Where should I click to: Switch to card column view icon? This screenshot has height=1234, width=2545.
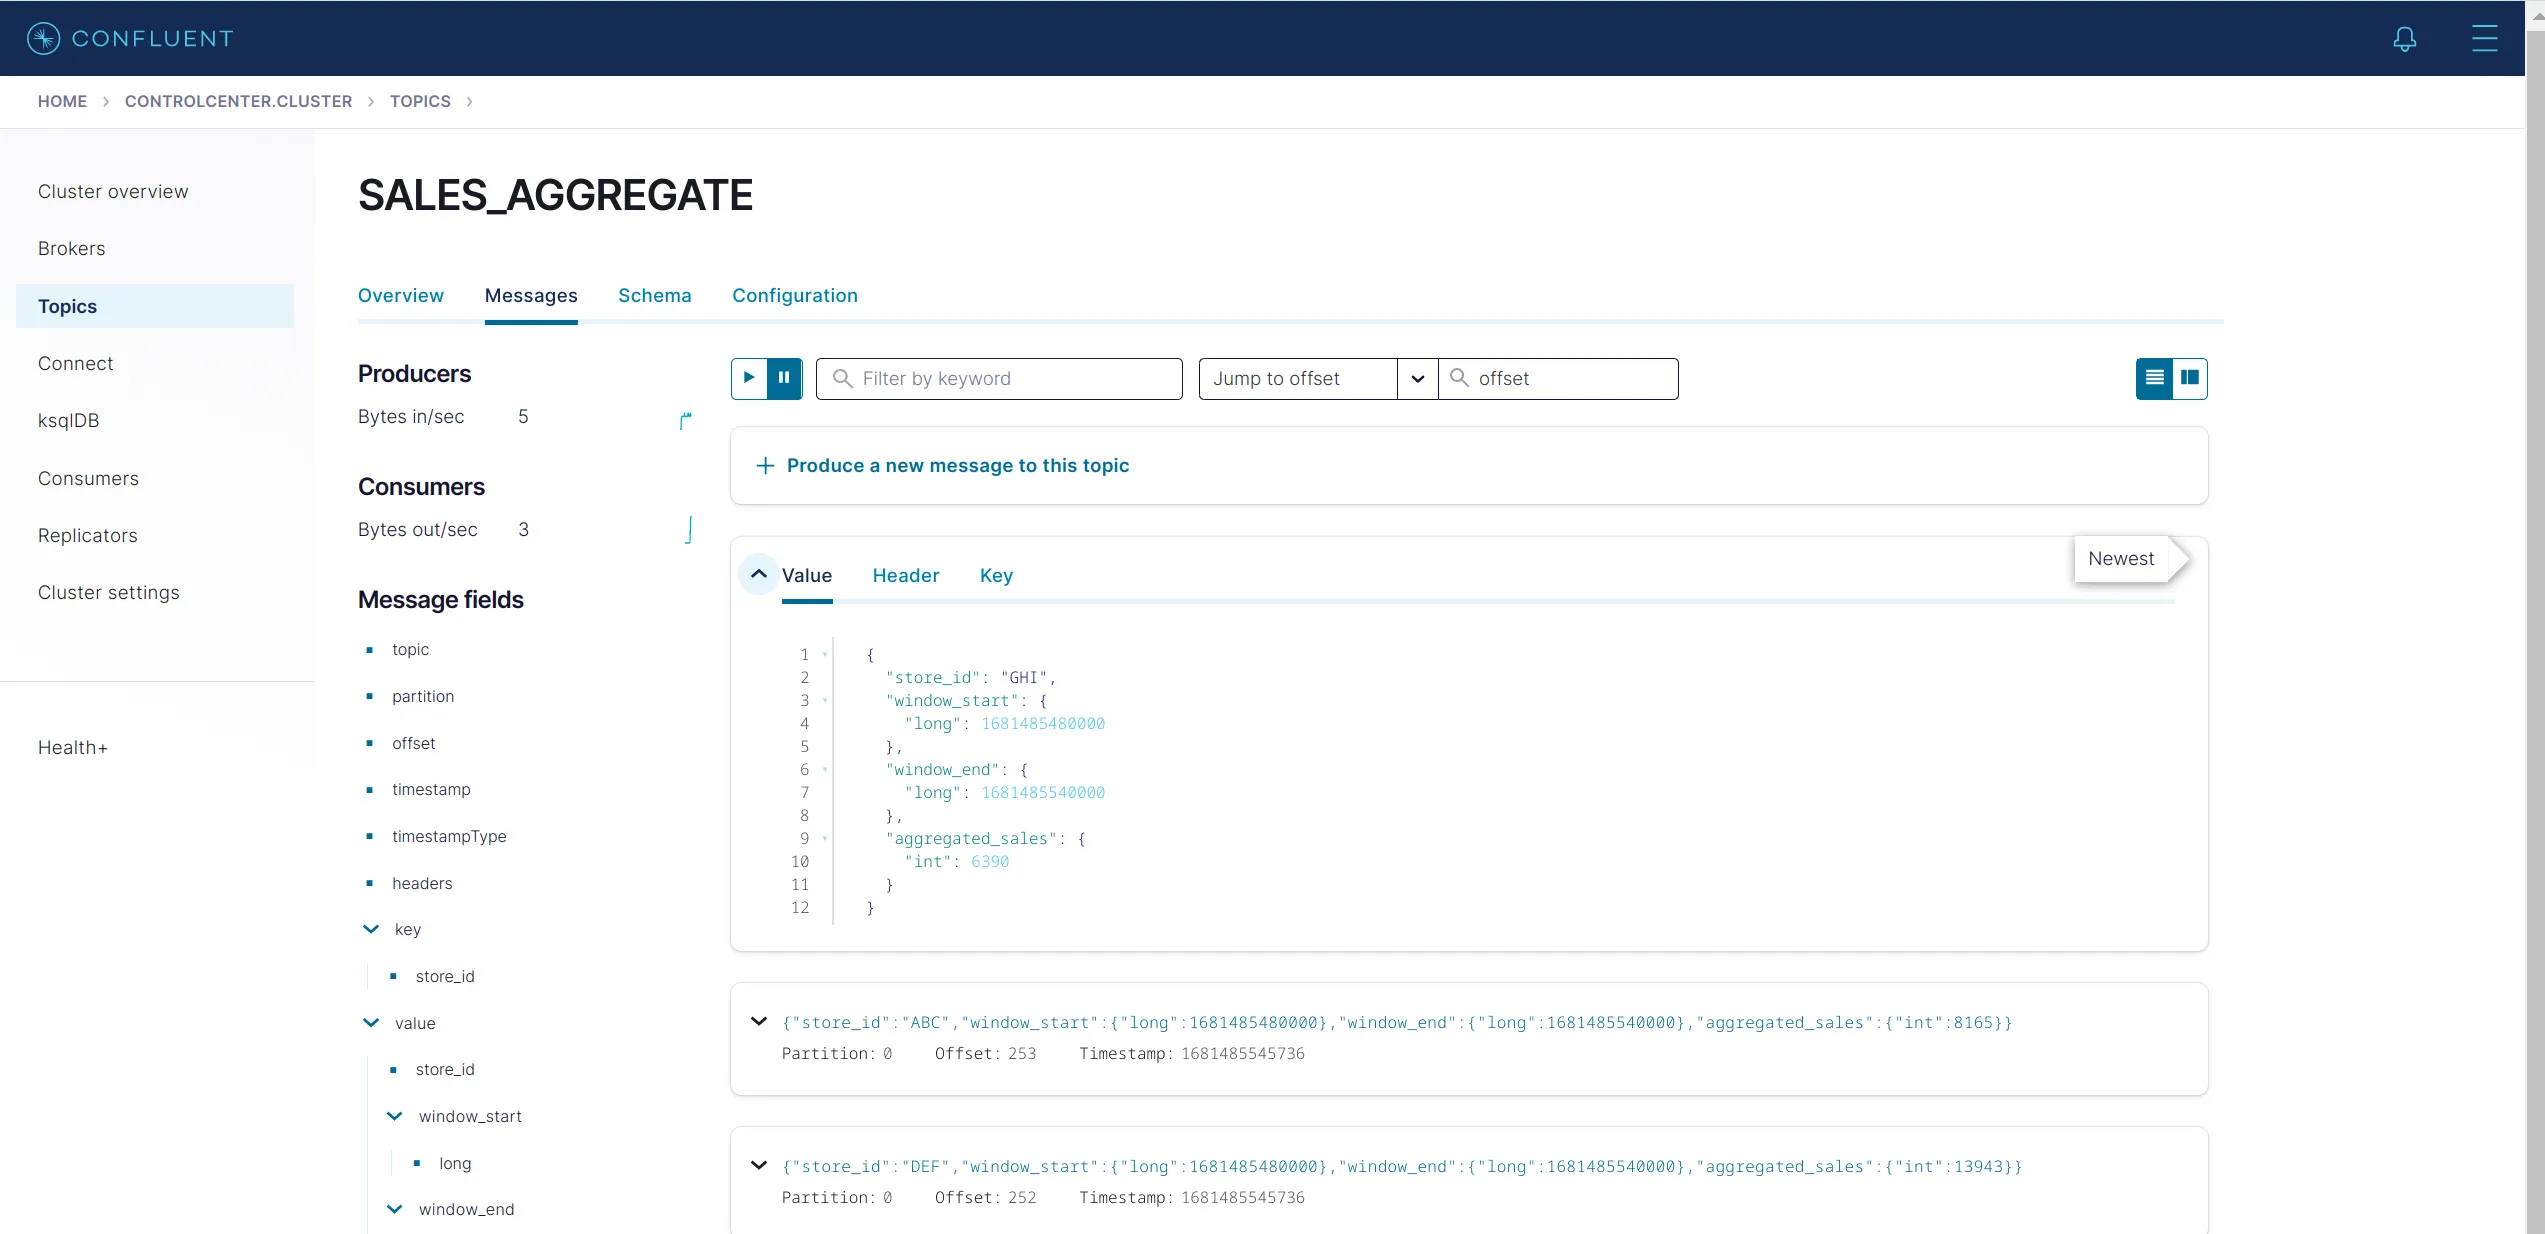click(x=2190, y=378)
